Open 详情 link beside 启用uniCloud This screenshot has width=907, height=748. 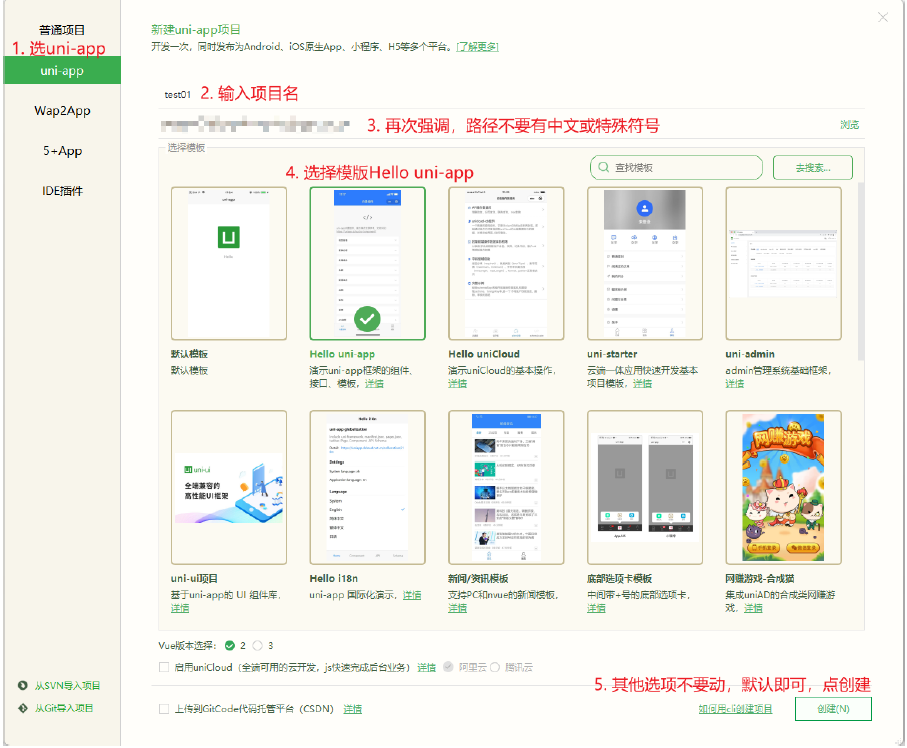[426, 668]
